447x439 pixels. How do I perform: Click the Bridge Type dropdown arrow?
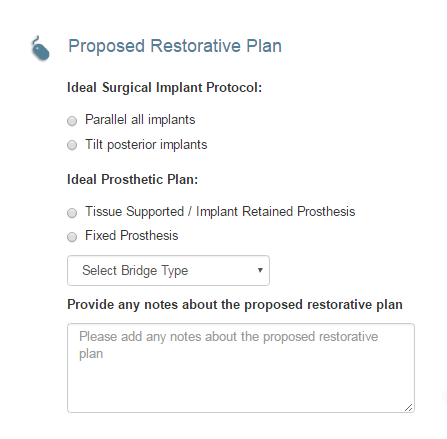[260, 270]
